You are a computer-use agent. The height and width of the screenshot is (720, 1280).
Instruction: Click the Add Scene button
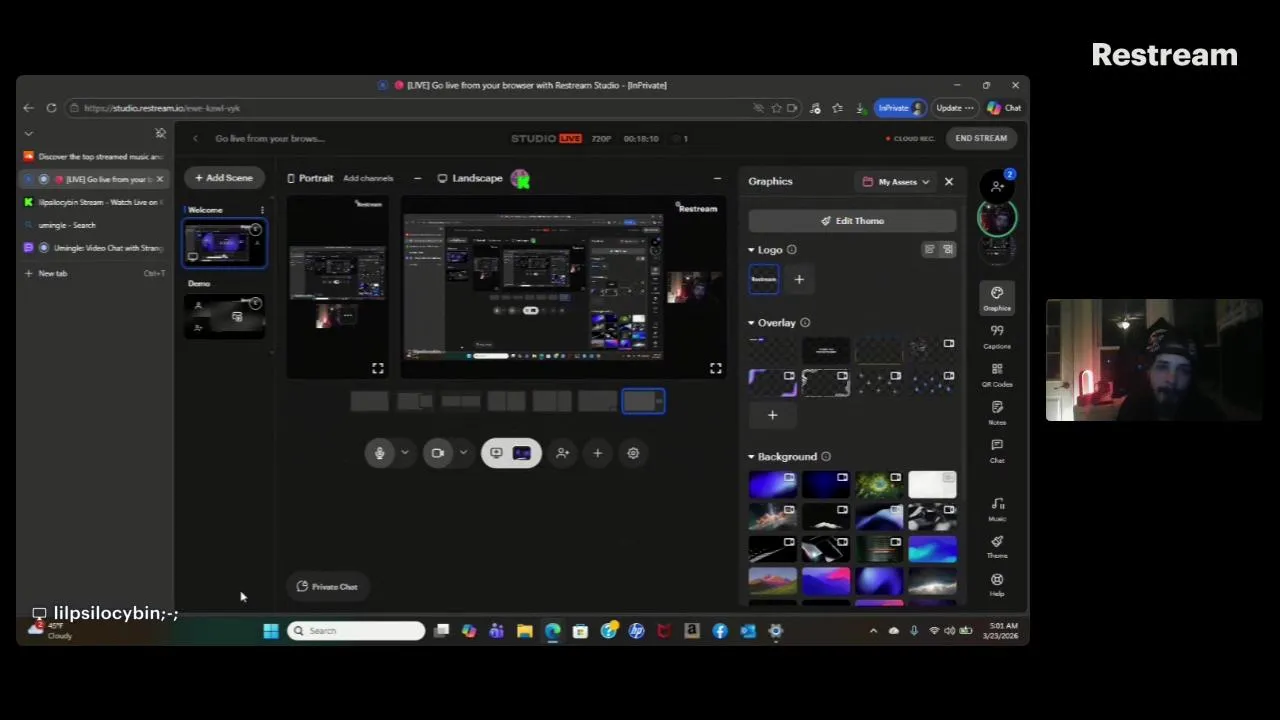click(224, 178)
